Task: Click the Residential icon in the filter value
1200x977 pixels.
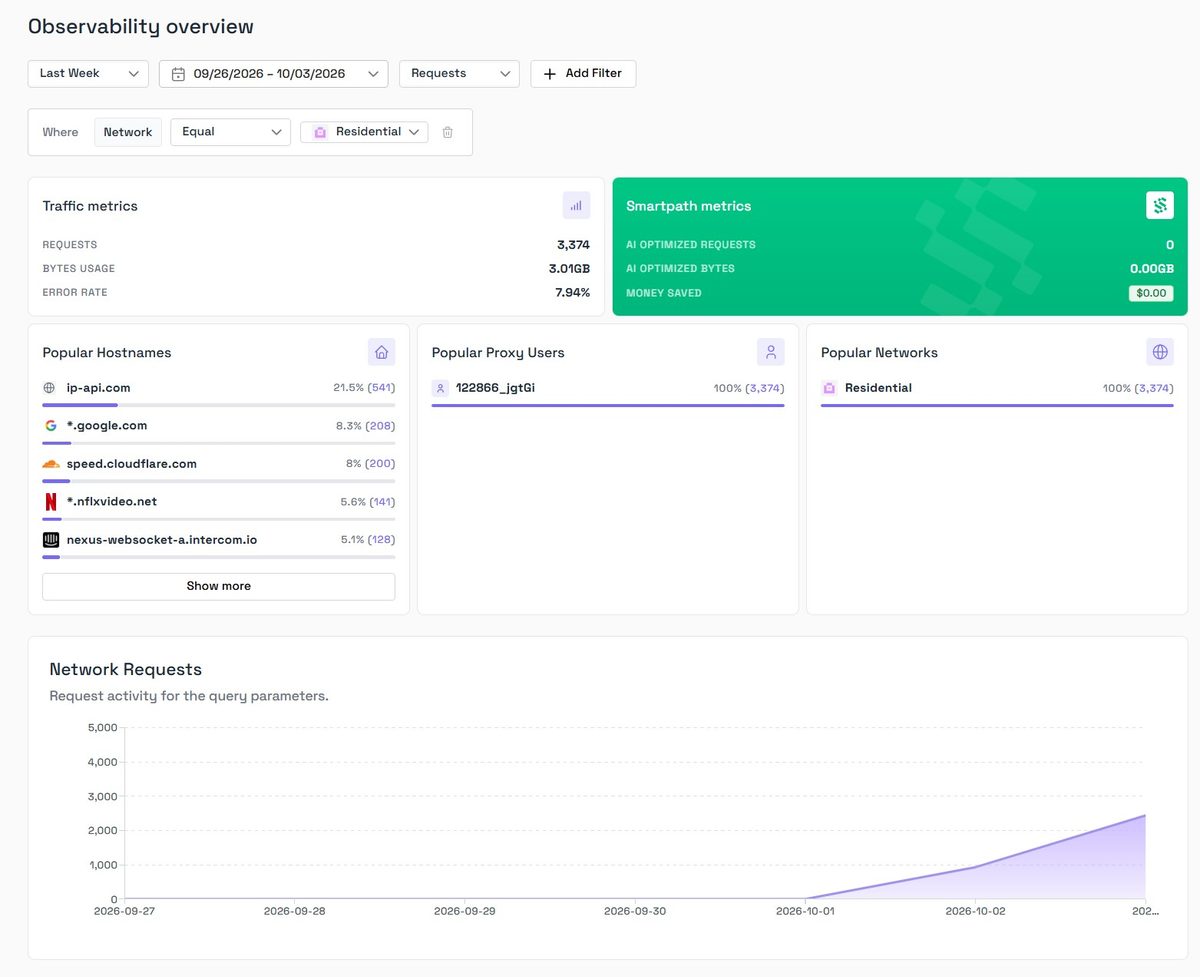Action: click(320, 132)
